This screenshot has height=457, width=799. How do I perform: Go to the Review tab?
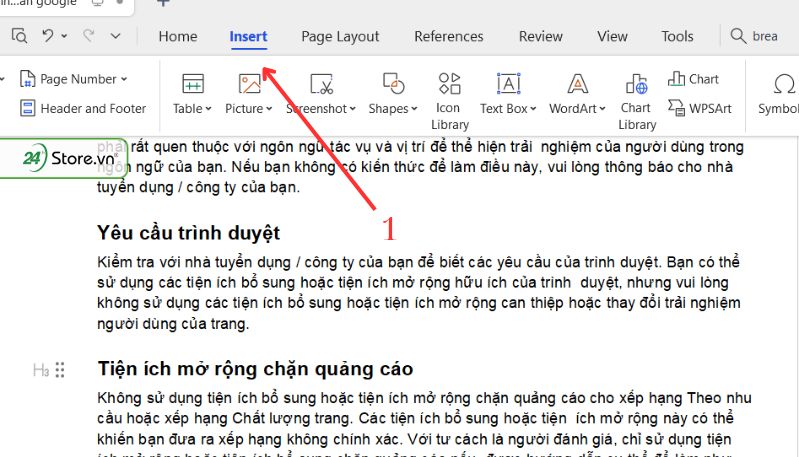click(541, 36)
